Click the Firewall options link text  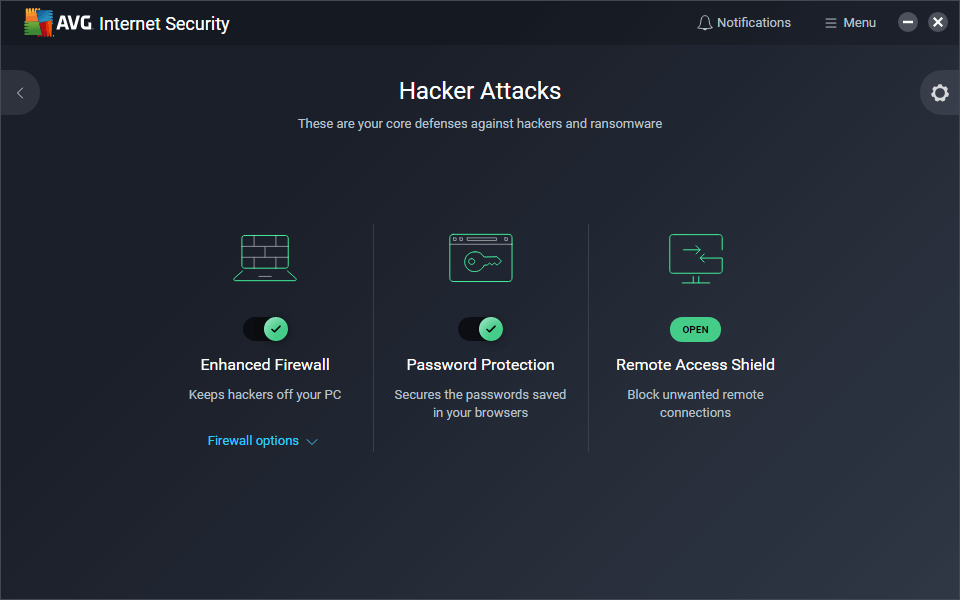253,441
